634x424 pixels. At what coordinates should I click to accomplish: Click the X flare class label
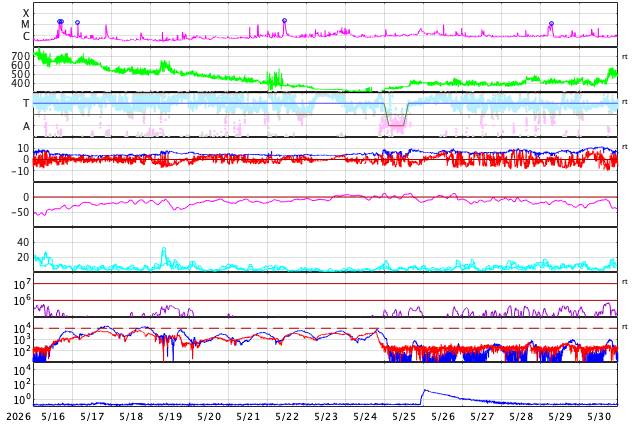click(26, 13)
